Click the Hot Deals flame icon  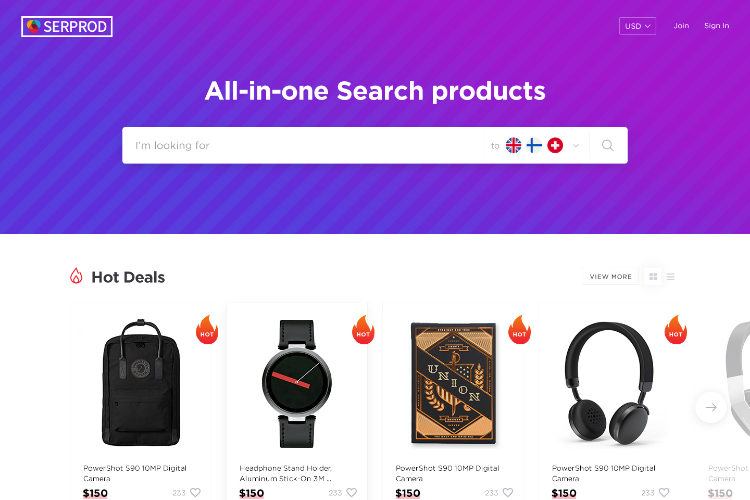click(x=76, y=276)
